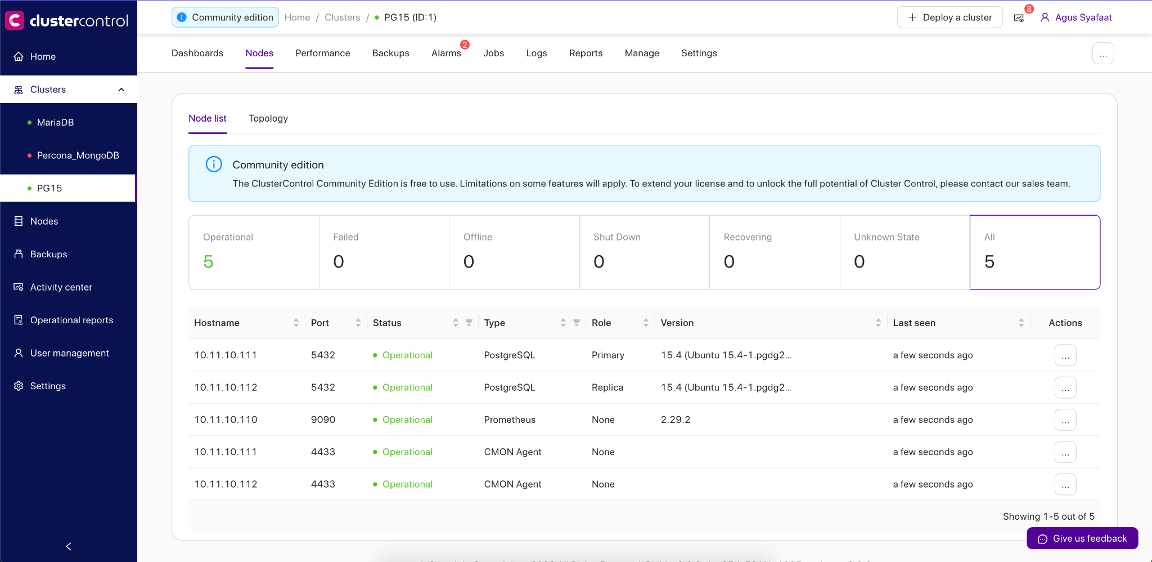
Task: Click the Home icon in sidebar
Action: (18, 57)
